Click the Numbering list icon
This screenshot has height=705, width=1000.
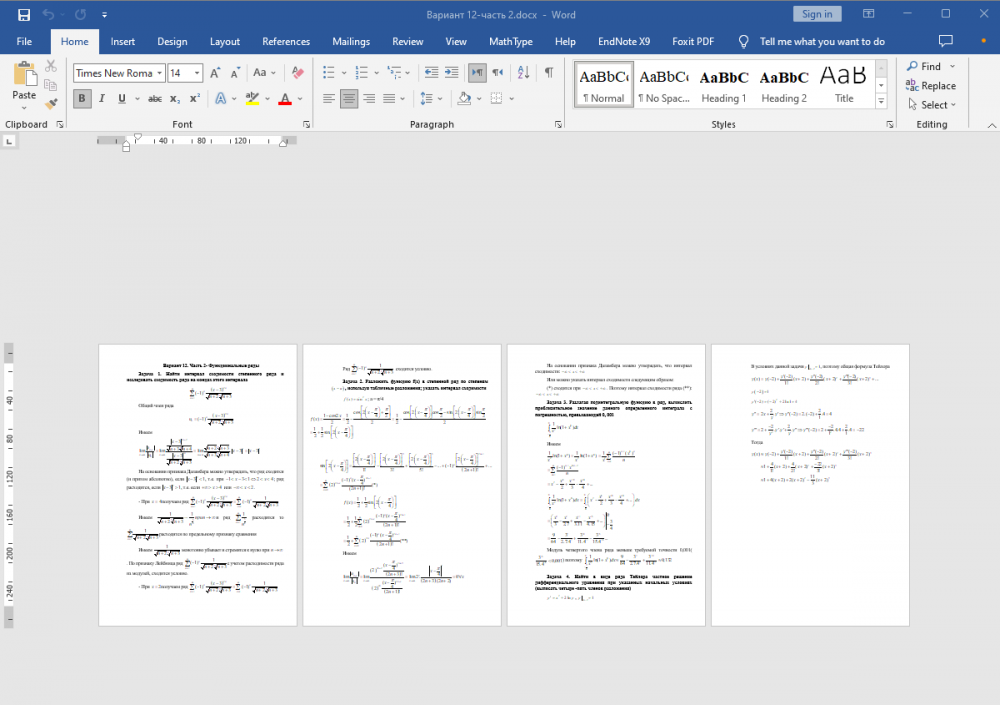pos(362,72)
